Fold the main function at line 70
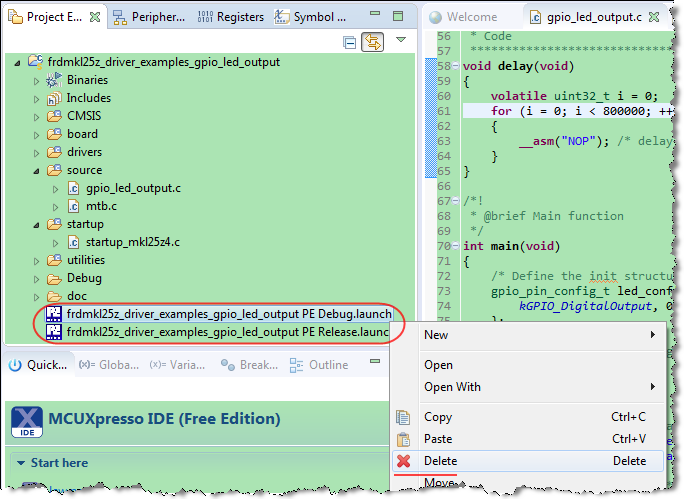This screenshot has height=499, width=684. coord(455,246)
